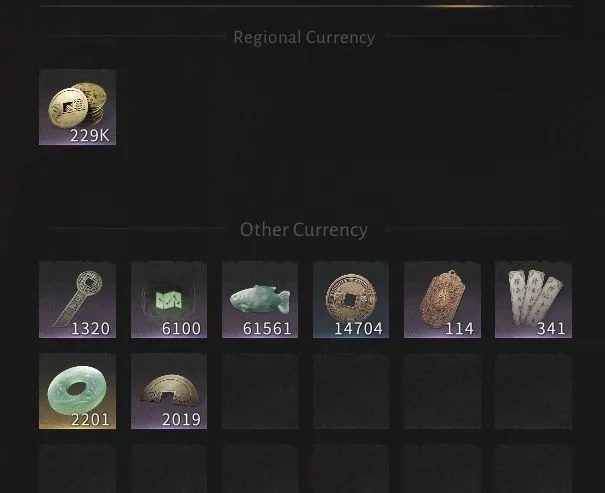Click the Regional Currency section header
The width and height of the screenshot is (605, 493).
coord(304,38)
